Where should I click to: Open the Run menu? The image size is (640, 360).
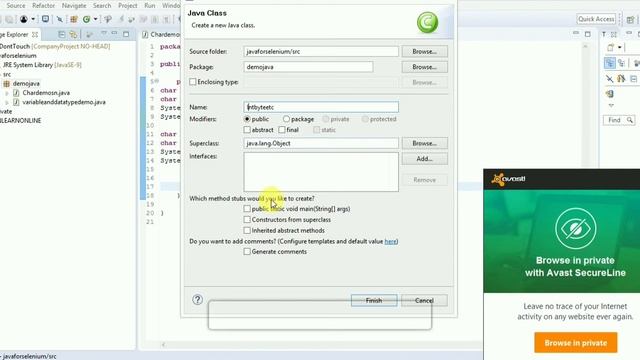pos(150,6)
